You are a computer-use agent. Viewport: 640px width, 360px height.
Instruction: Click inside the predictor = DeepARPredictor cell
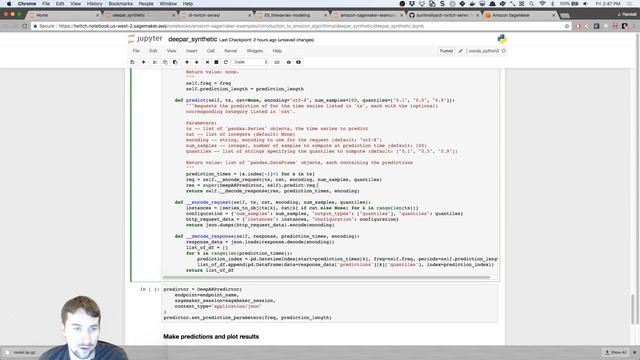(x=329, y=303)
